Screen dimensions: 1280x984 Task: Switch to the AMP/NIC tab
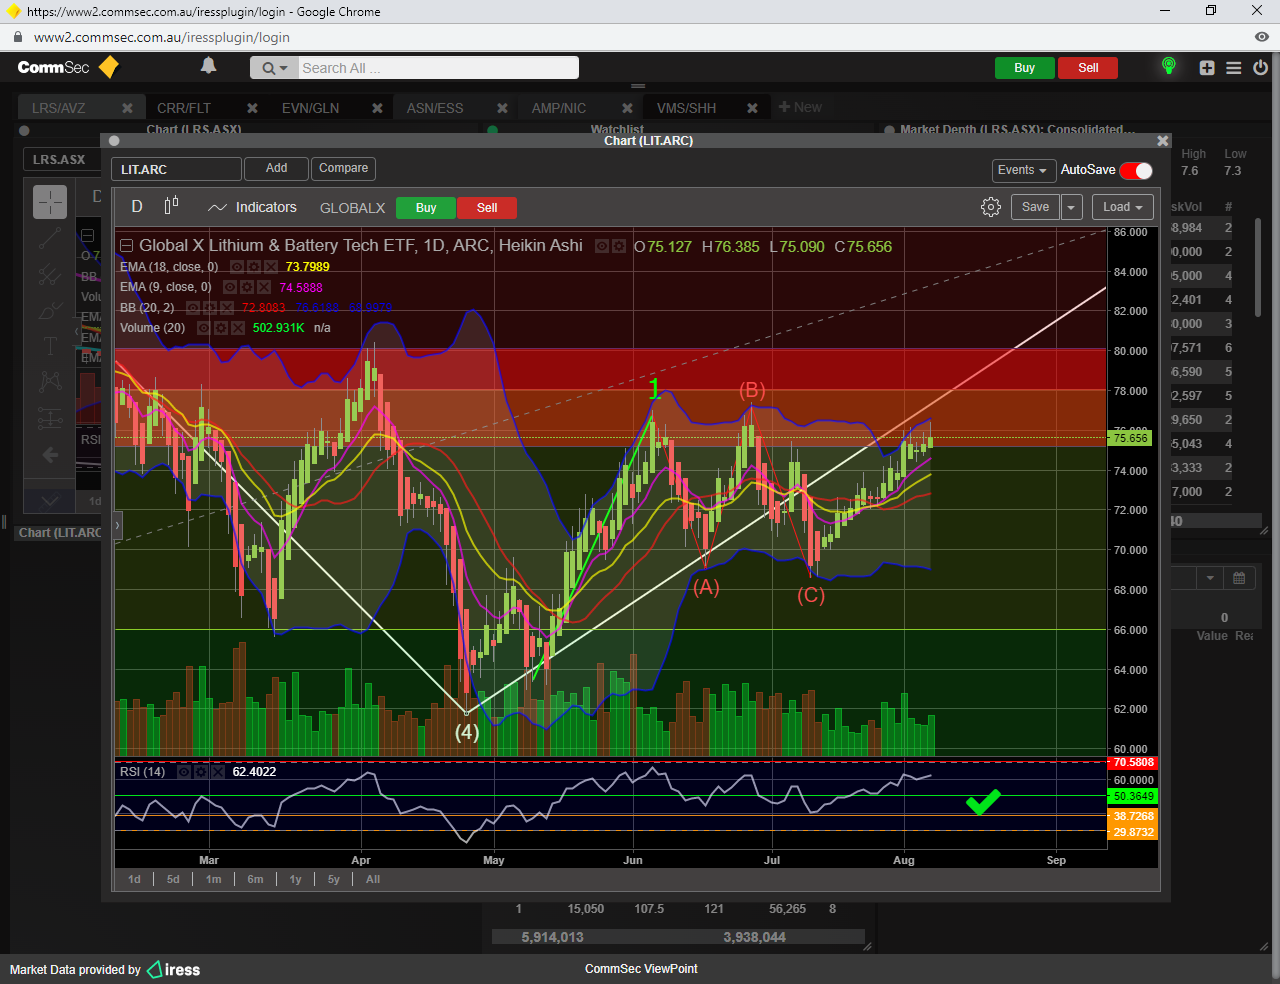point(559,108)
